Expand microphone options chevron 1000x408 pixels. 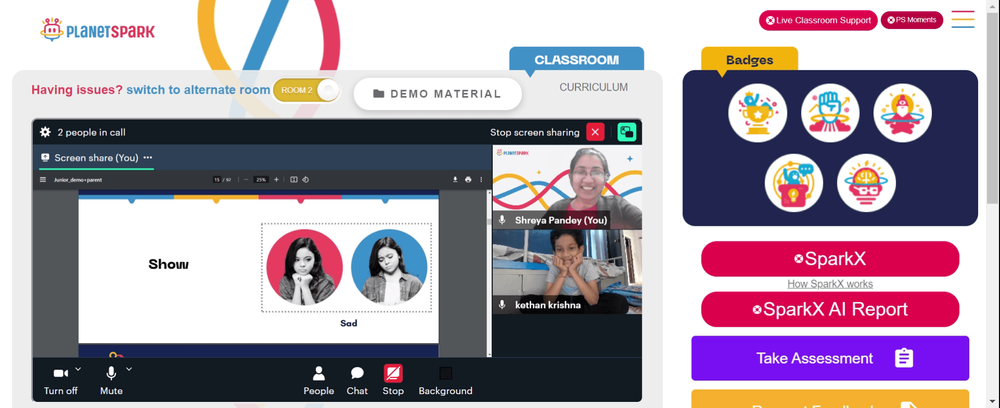tap(129, 368)
